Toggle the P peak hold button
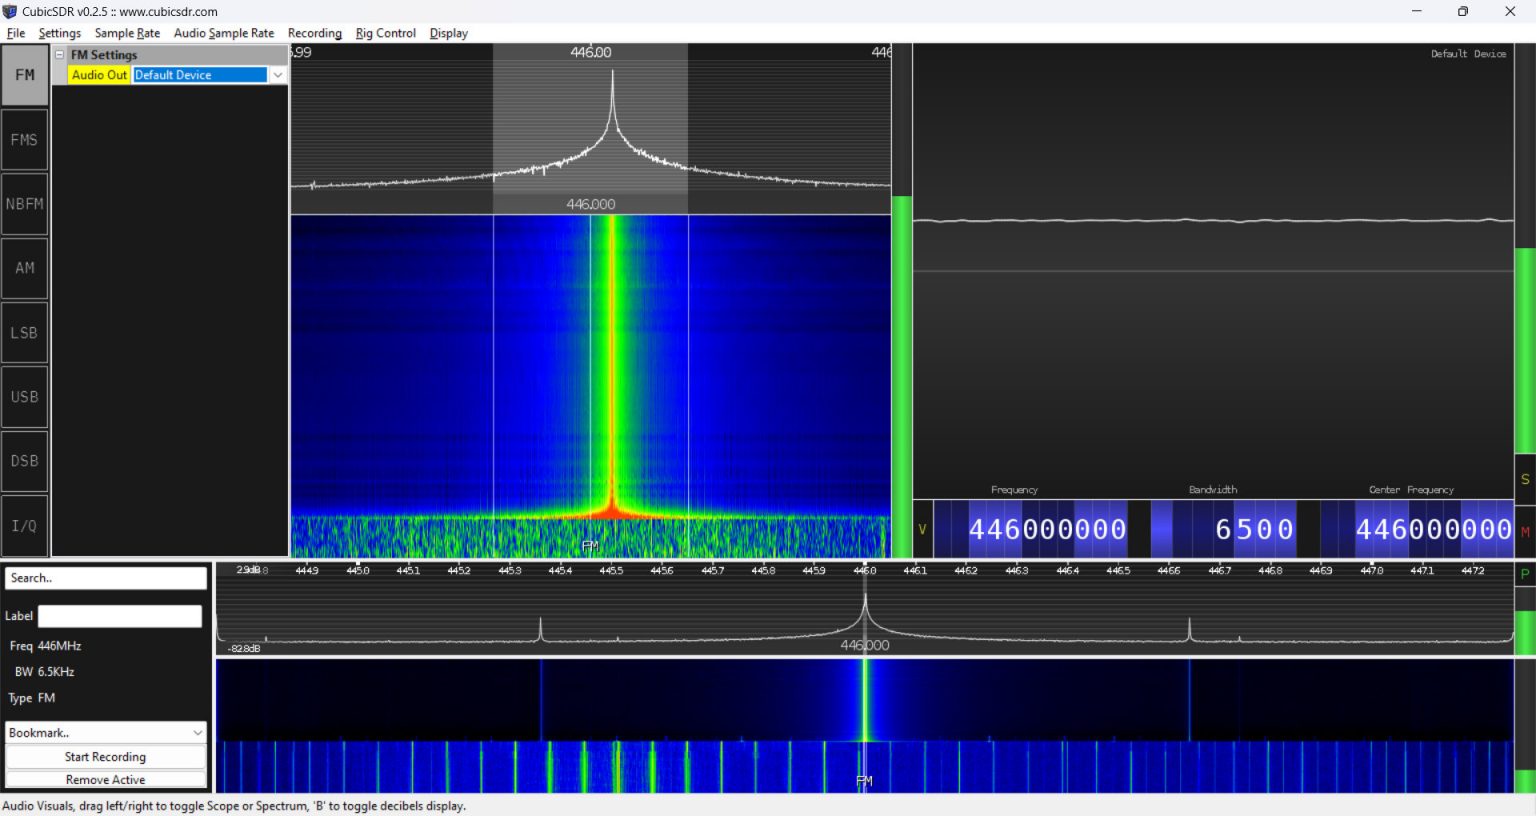This screenshot has height=816, width=1536. (1525, 574)
